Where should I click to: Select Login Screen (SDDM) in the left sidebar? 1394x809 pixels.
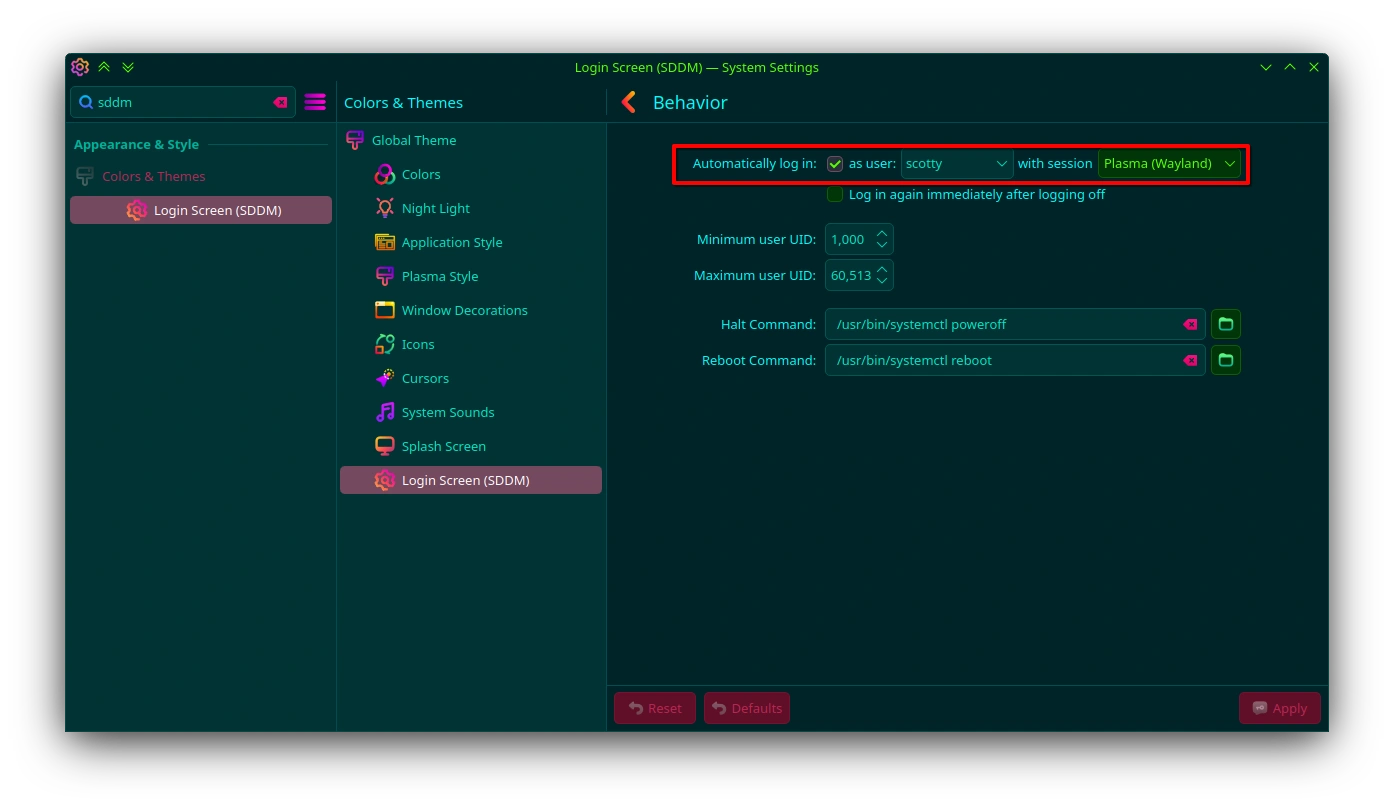[201, 210]
